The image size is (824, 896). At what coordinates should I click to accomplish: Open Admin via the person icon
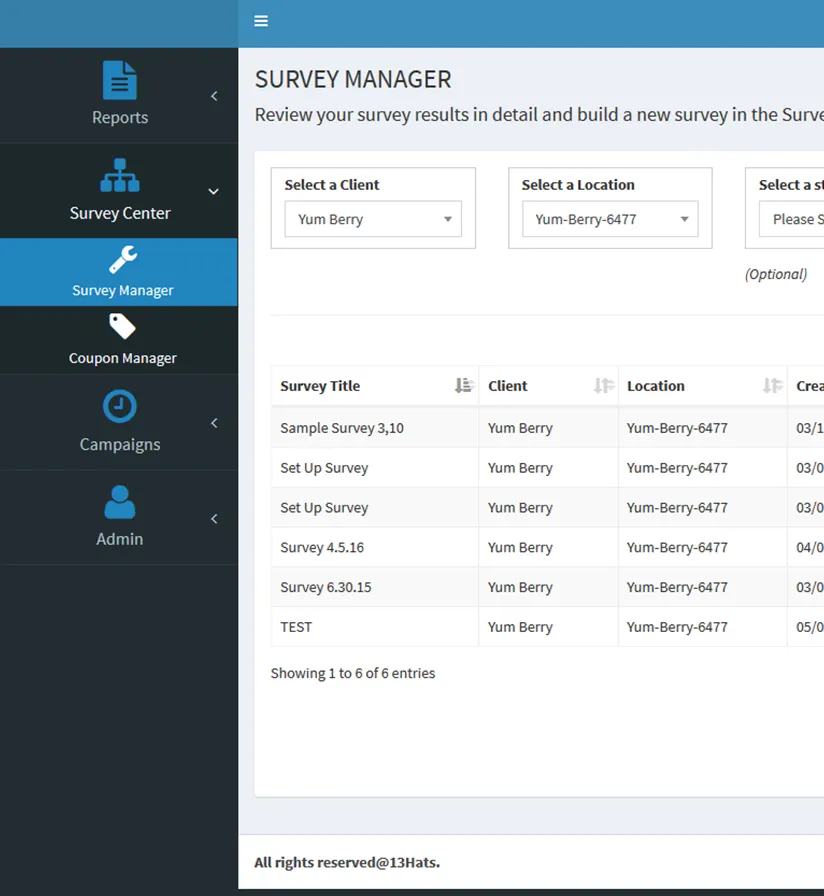click(x=120, y=501)
